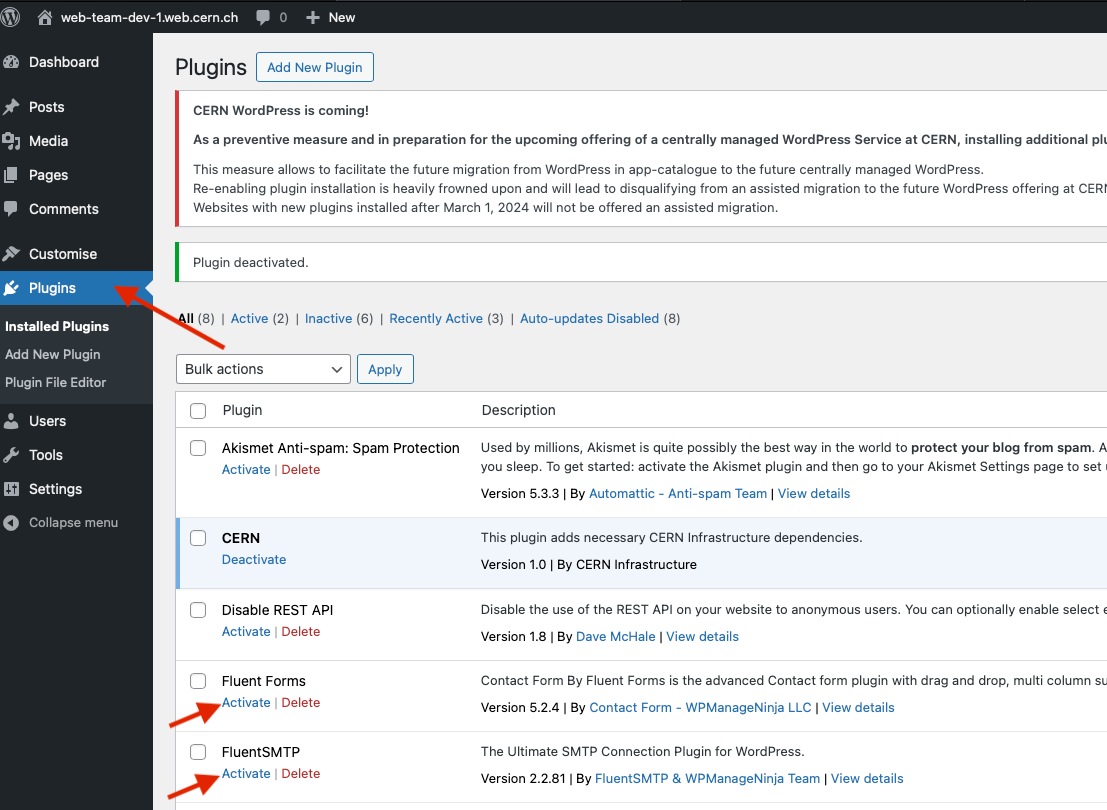1107x810 pixels.
Task: Click the Settings sliders icon
Action: tap(11, 489)
